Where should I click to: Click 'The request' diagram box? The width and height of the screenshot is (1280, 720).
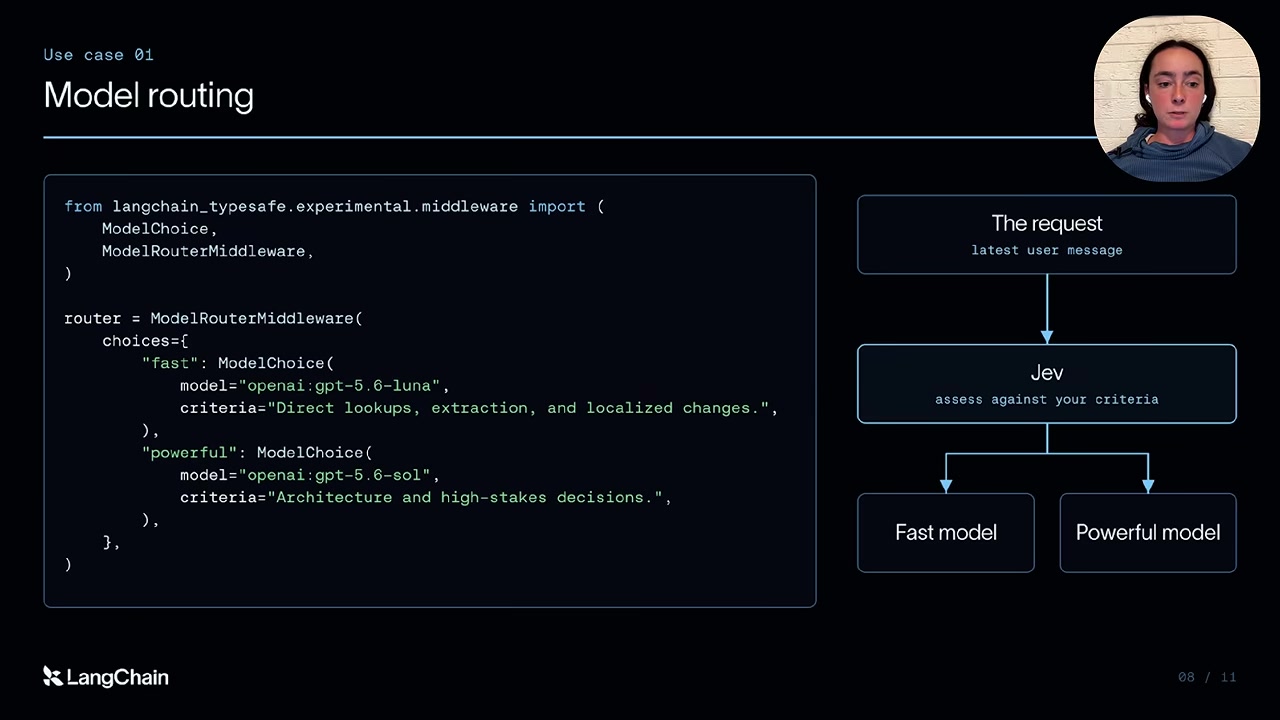coord(1047,234)
